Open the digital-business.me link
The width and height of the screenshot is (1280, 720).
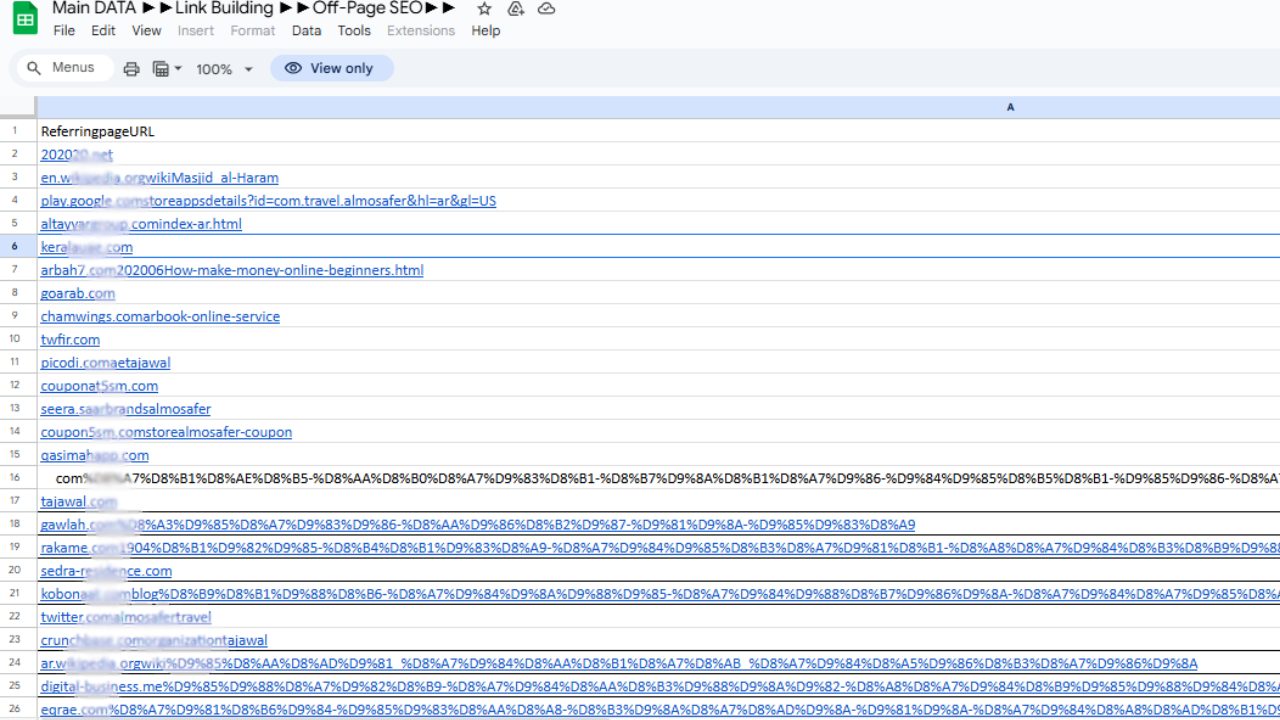[x=660, y=686]
